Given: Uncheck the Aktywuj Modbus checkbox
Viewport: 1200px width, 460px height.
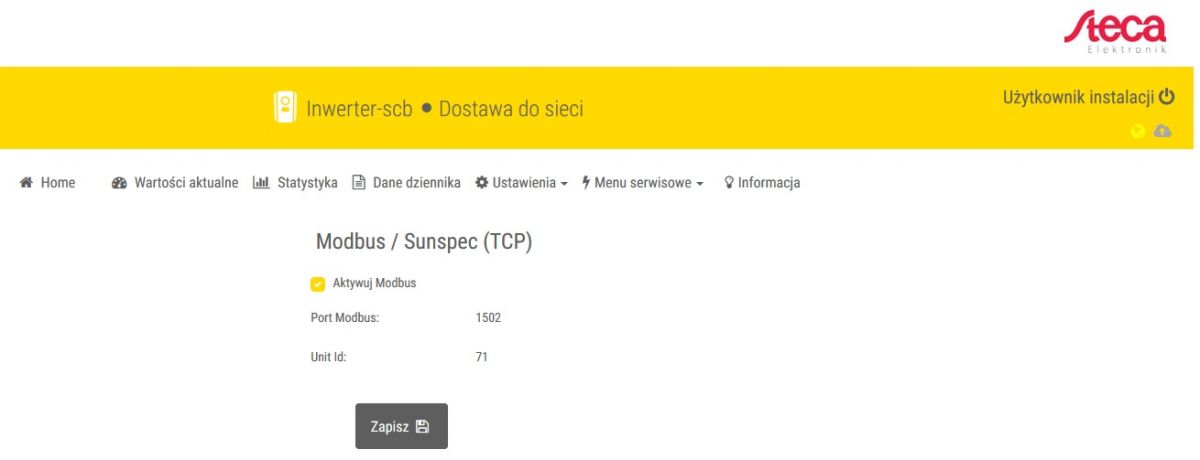Looking at the screenshot, I should click(318, 284).
